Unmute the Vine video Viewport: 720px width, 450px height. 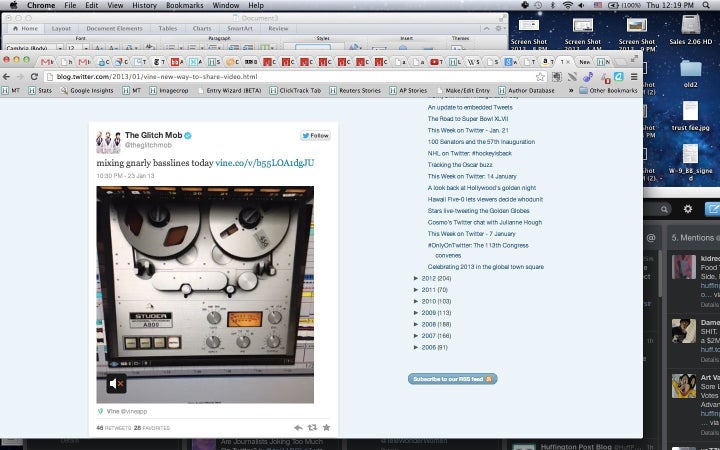(116, 383)
